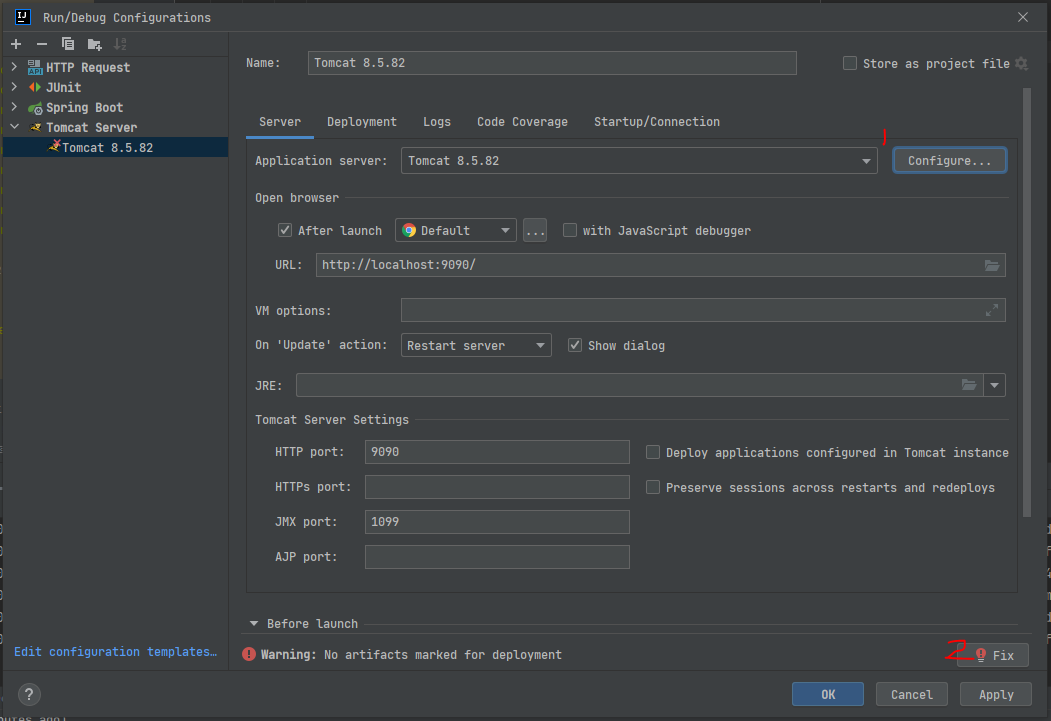Enable with JavaScript debugger
The width and height of the screenshot is (1051, 721).
click(x=570, y=231)
